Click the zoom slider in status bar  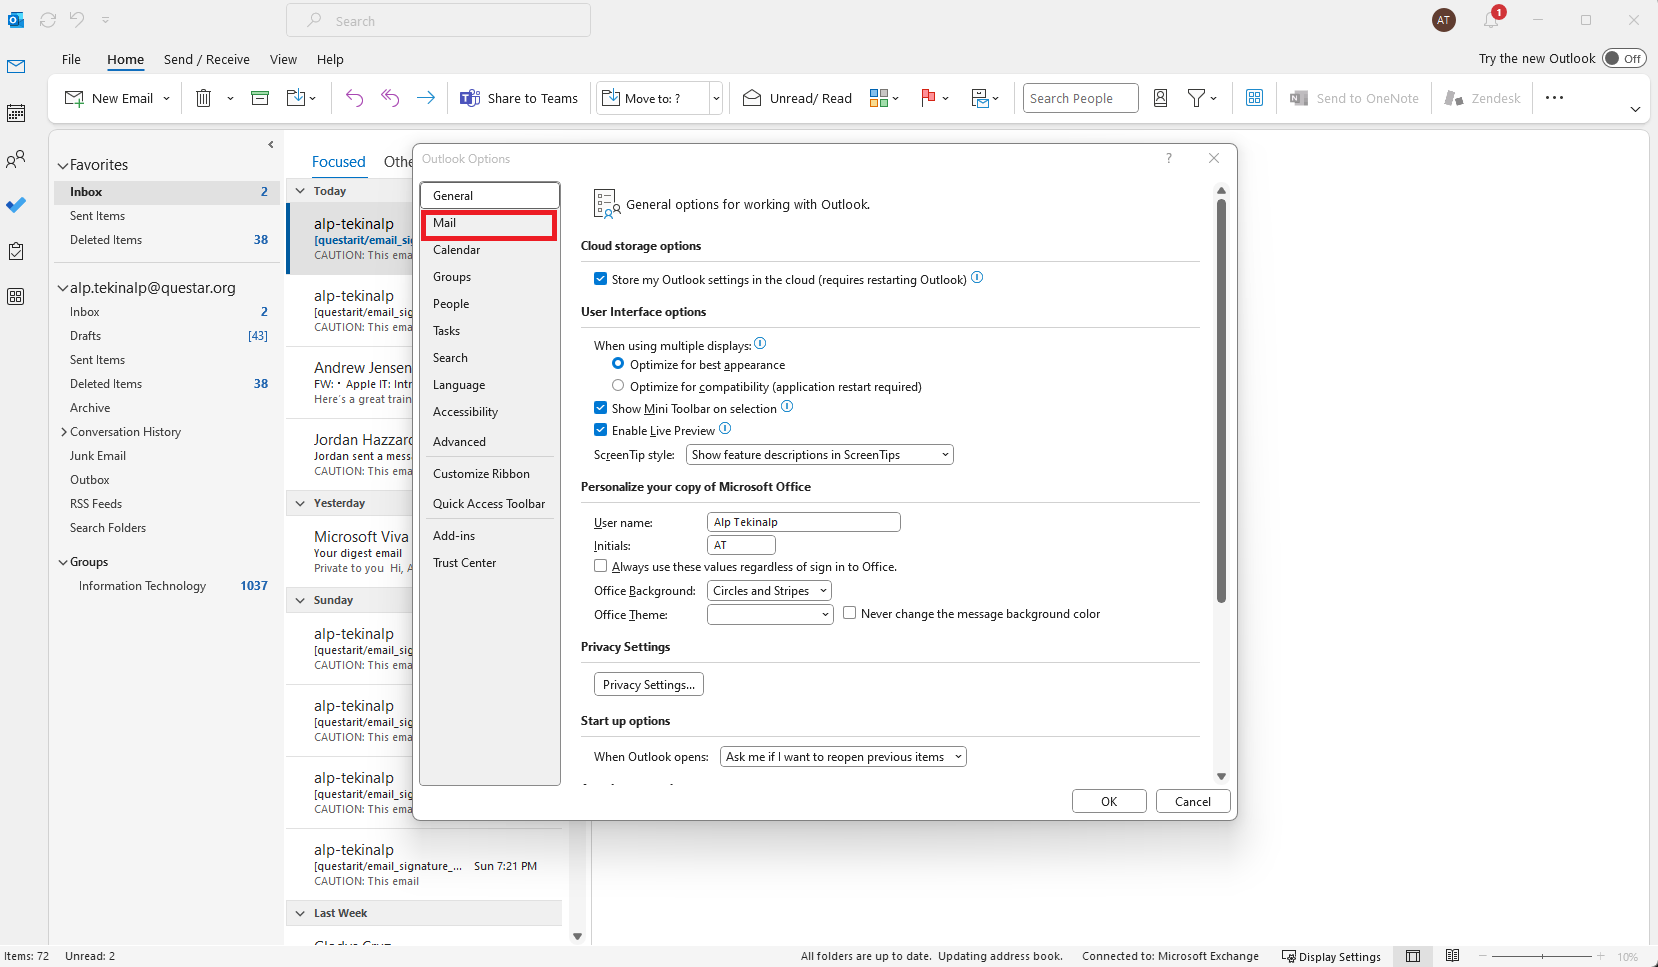click(1541, 957)
